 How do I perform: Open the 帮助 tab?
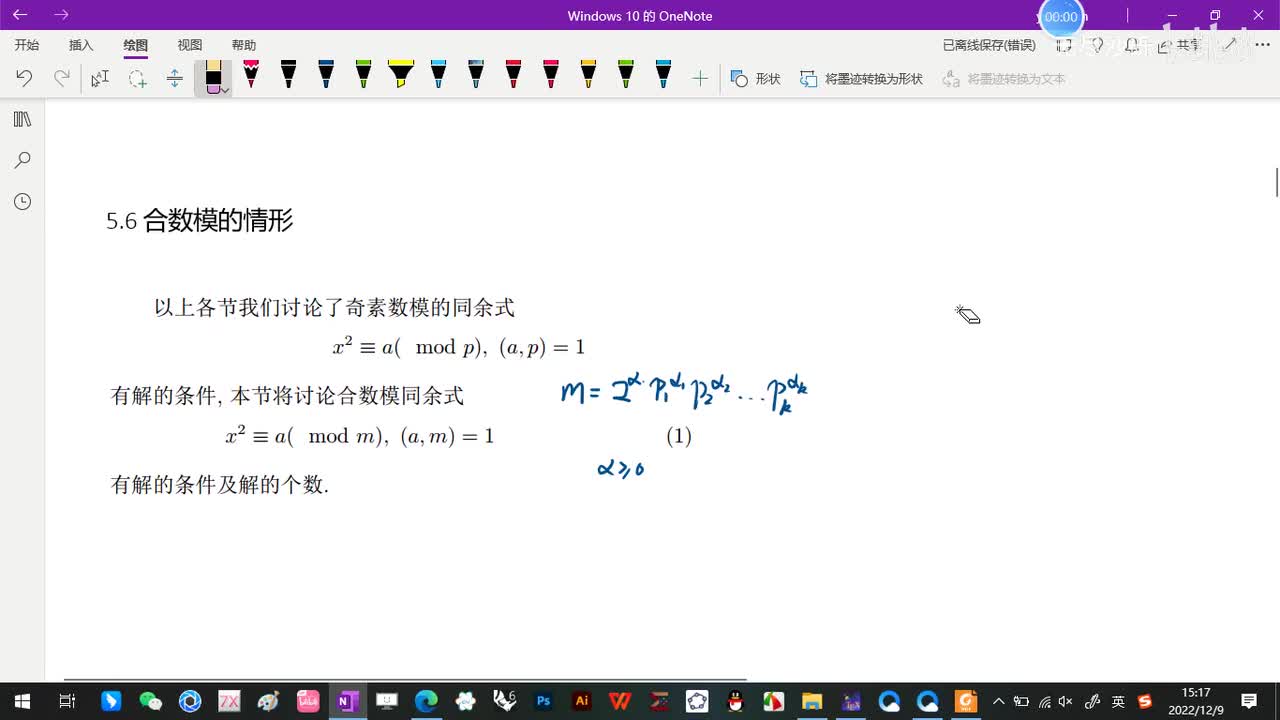click(x=244, y=45)
